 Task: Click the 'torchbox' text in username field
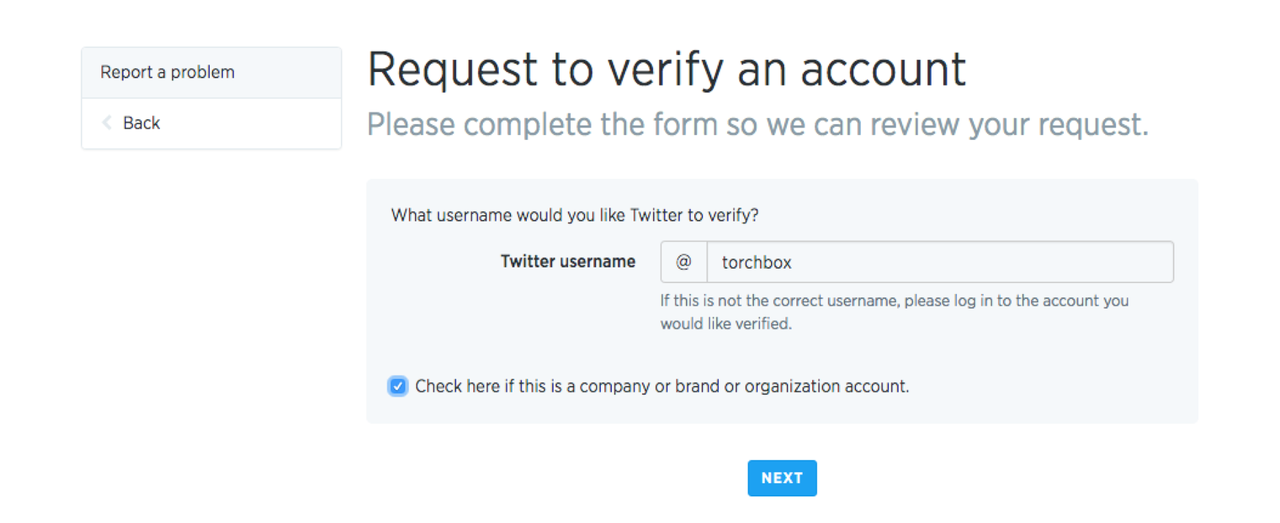coord(757,262)
